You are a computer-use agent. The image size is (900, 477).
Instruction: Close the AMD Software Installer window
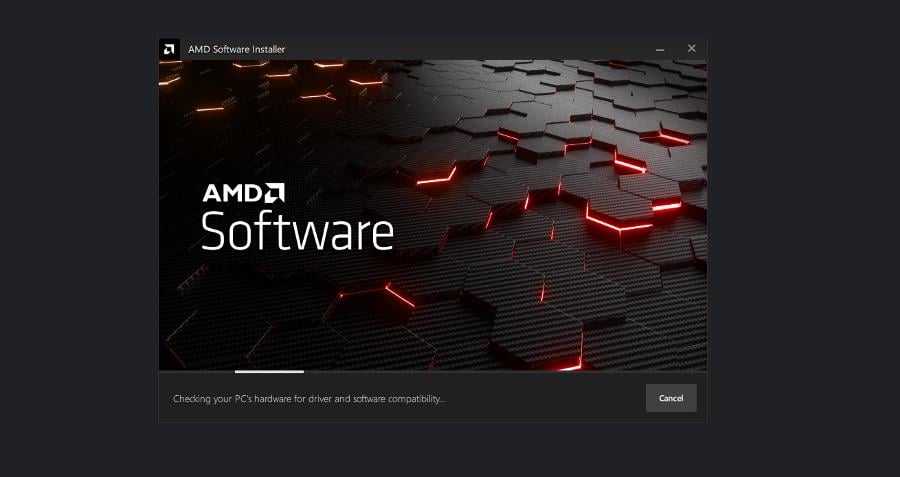[692, 49]
